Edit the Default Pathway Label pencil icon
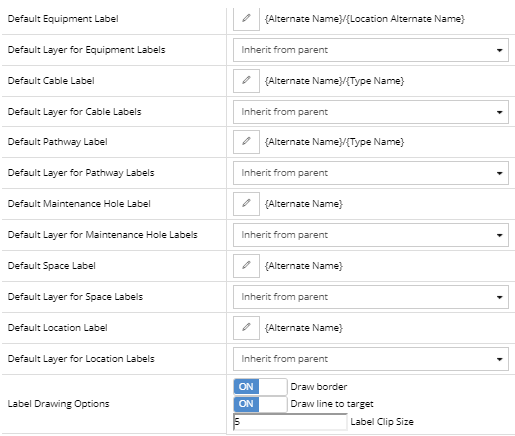 point(246,142)
